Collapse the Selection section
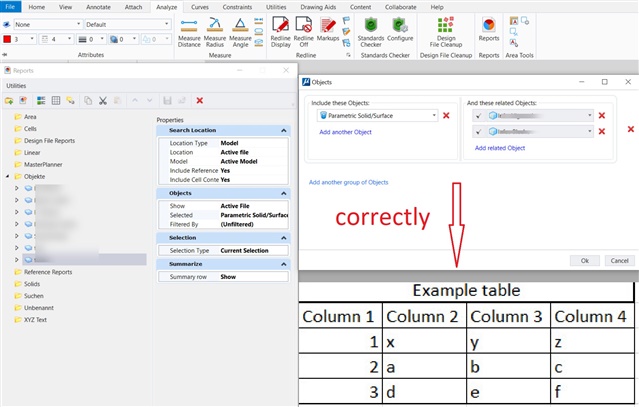The width and height of the screenshot is (639, 407). pyautogui.click(x=284, y=238)
